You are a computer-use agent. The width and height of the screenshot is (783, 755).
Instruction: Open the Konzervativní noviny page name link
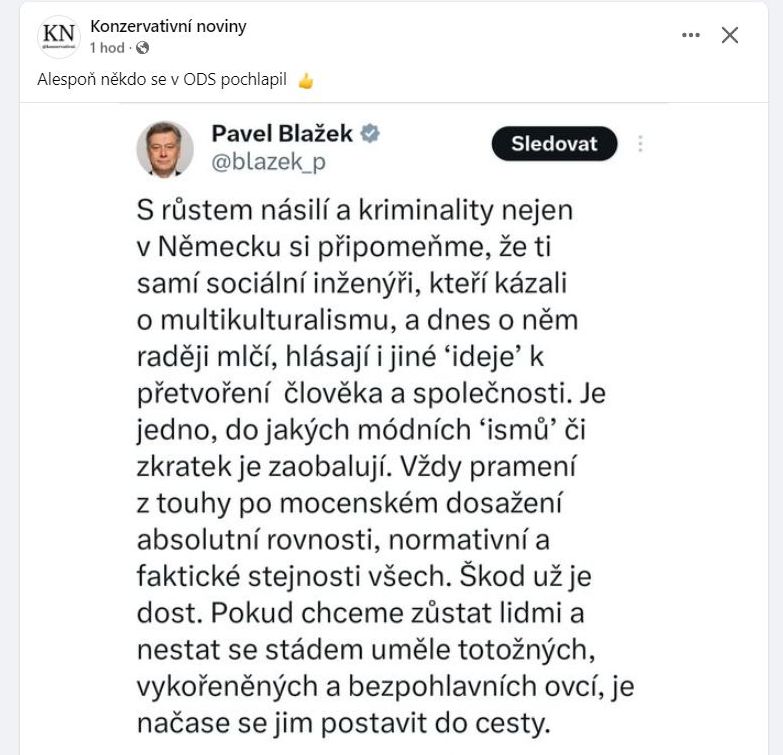click(167, 26)
